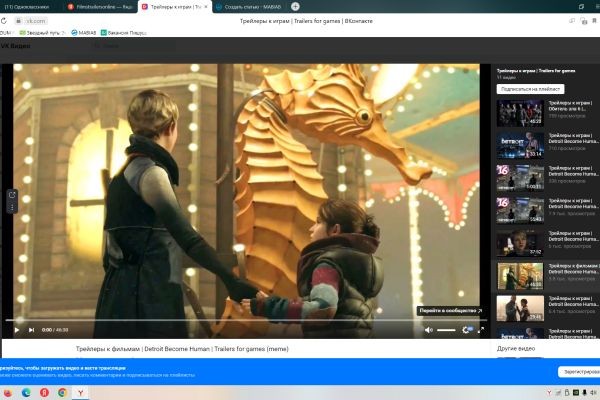Click the share icon beside the video

pos(12,195)
